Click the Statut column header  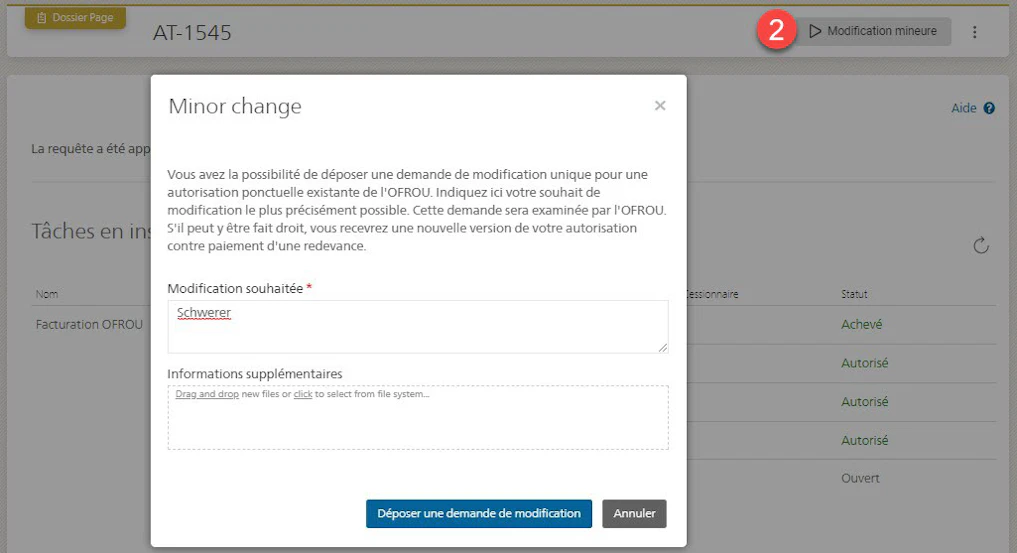[854, 294]
